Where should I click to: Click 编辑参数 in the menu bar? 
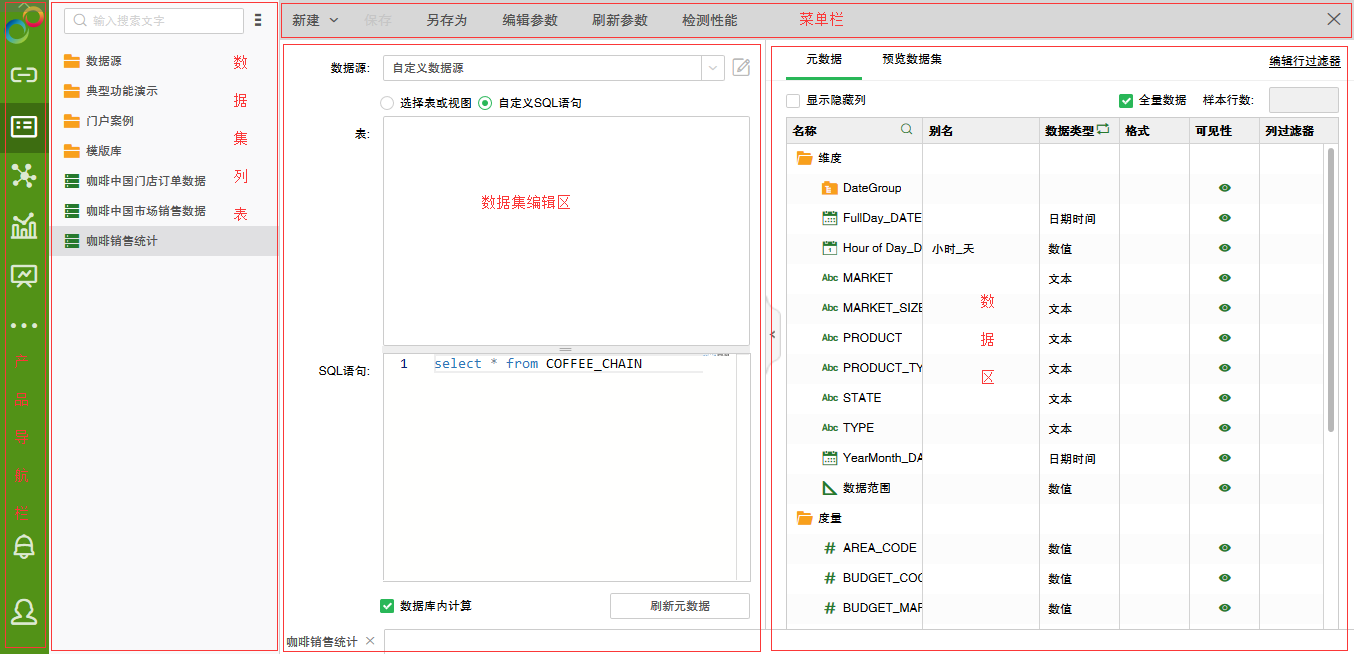530,20
